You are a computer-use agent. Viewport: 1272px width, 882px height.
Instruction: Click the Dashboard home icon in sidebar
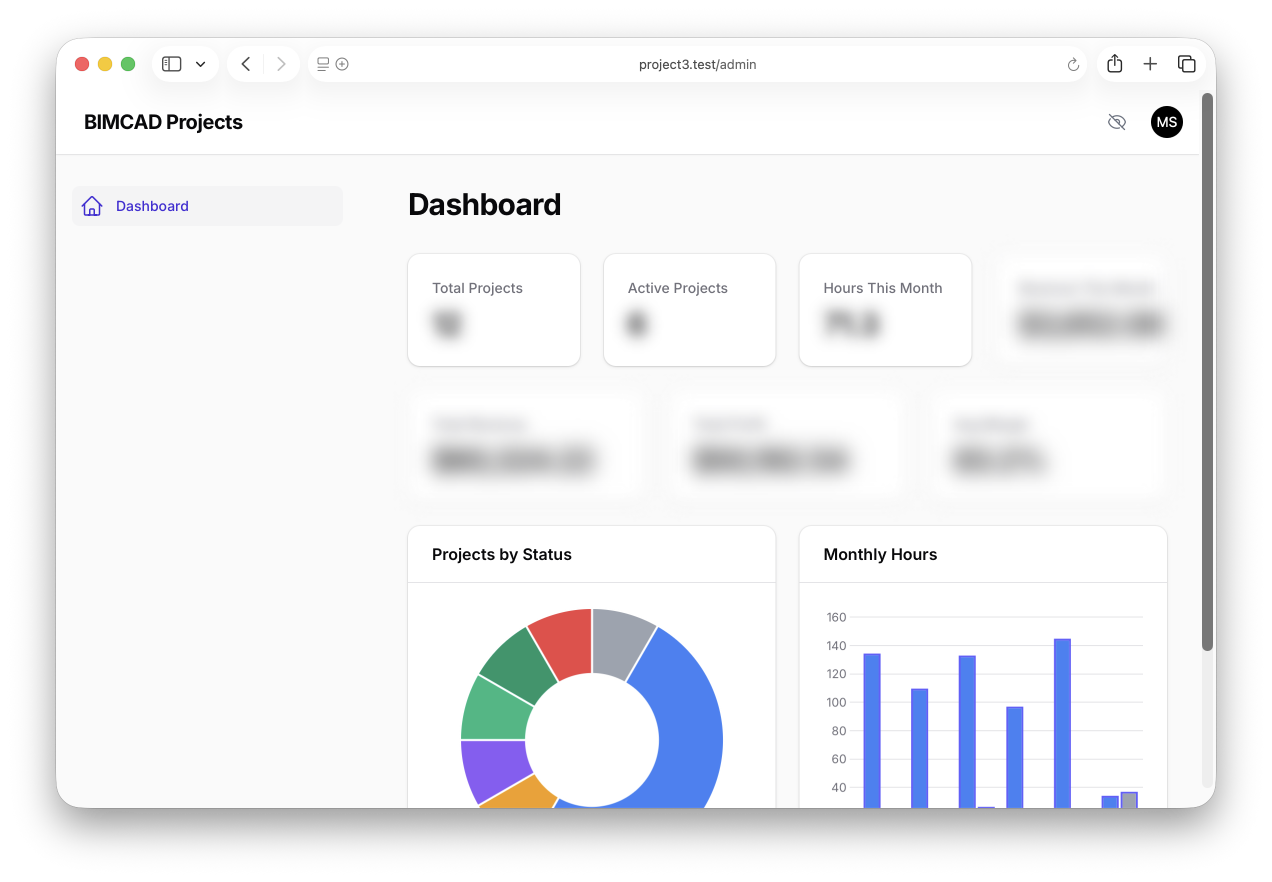point(92,206)
